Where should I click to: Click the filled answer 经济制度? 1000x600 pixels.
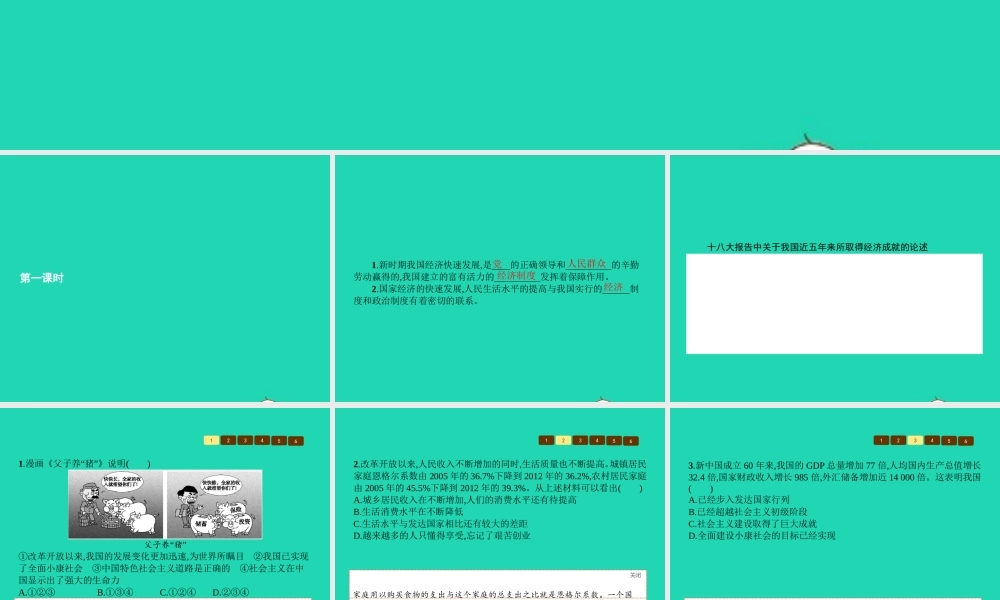click(x=516, y=276)
